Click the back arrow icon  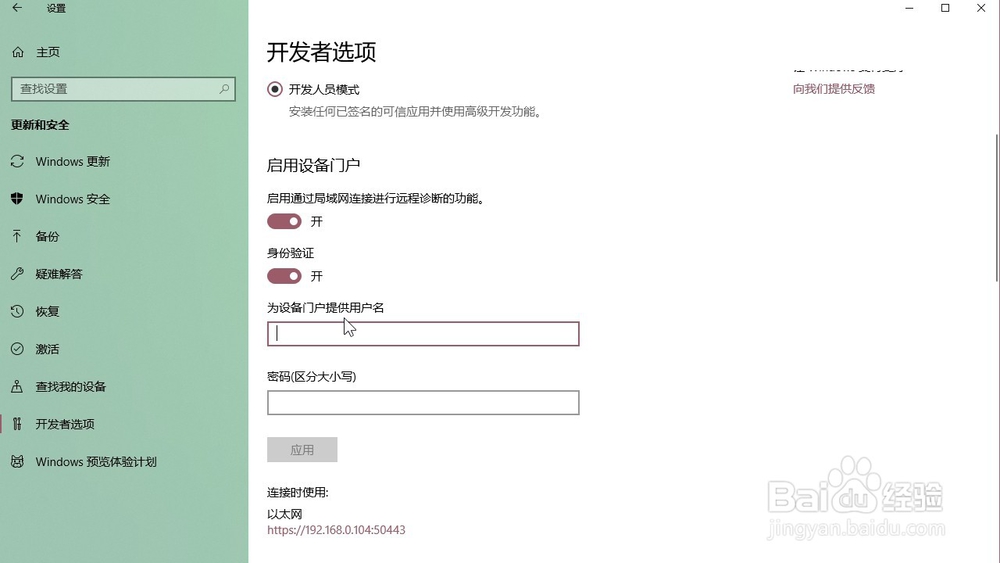click(x=17, y=8)
